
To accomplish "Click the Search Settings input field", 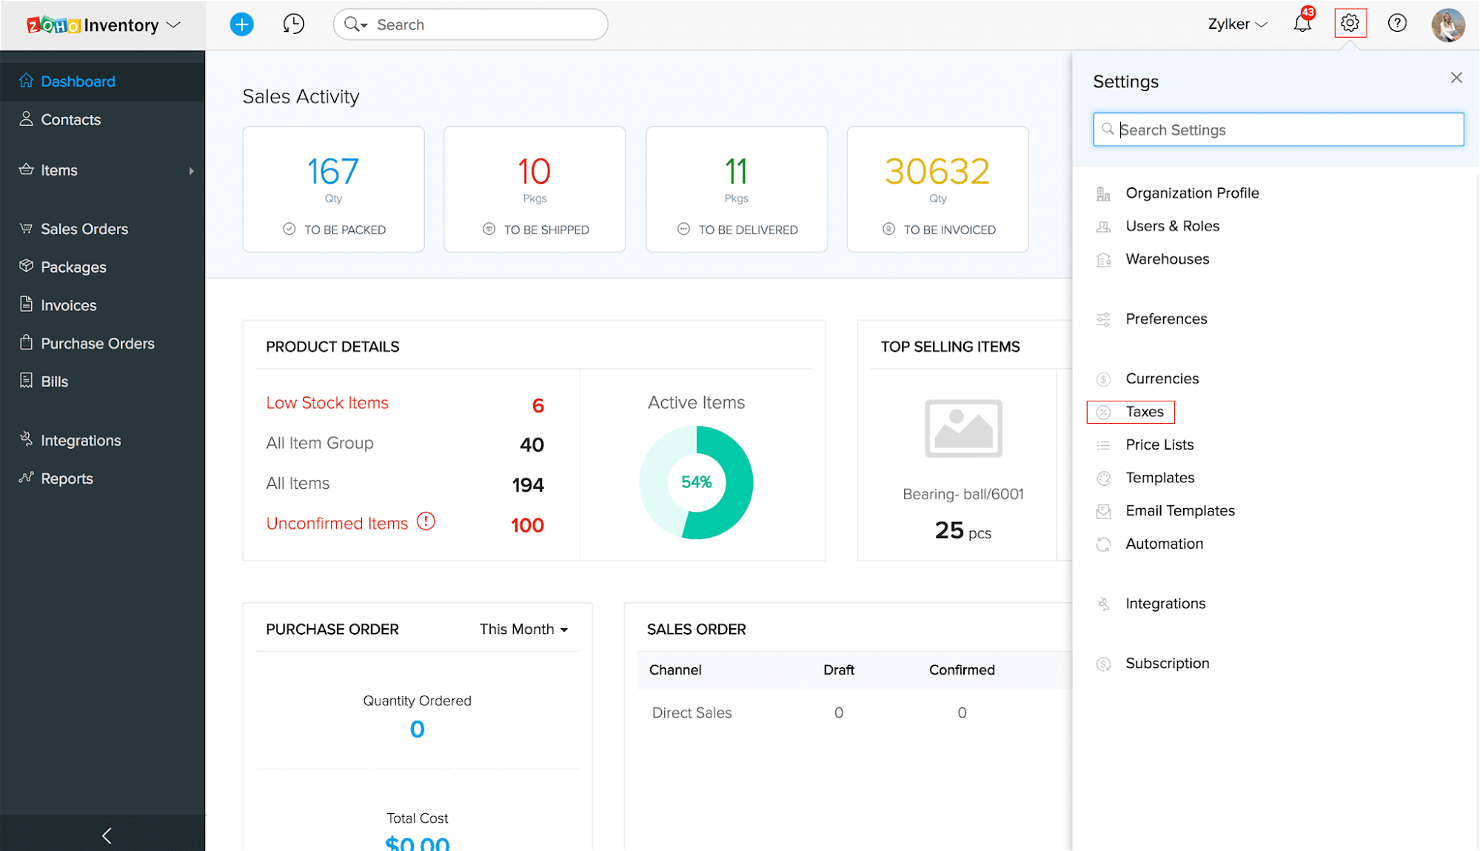I will (x=1277, y=129).
